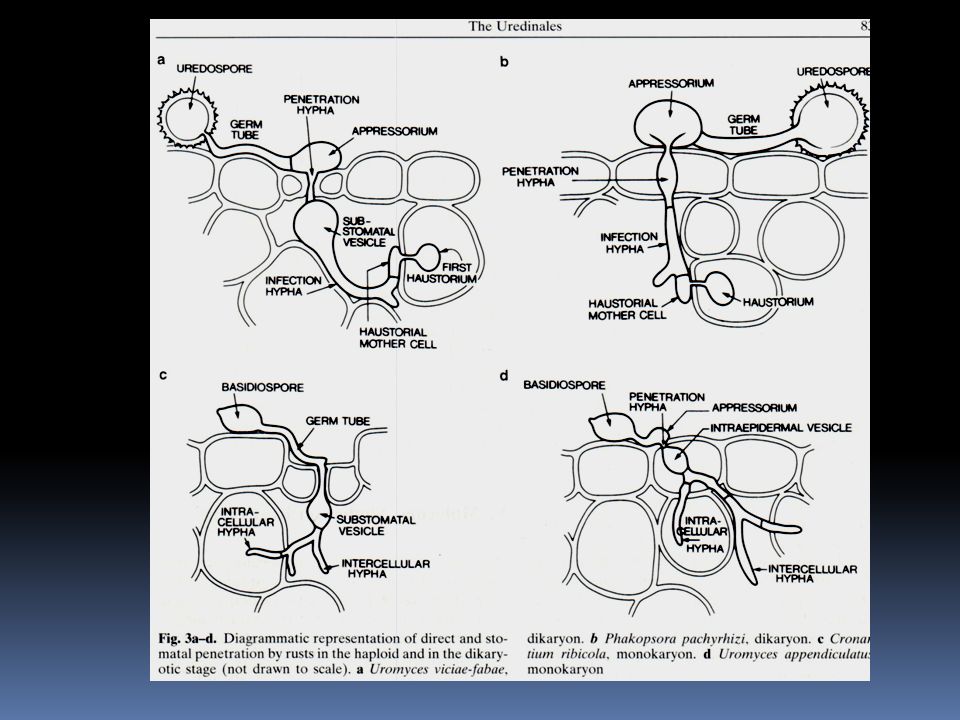960x720 pixels.
Task: Click the spiny uredospore drawing in panel b
Action: 830,120
